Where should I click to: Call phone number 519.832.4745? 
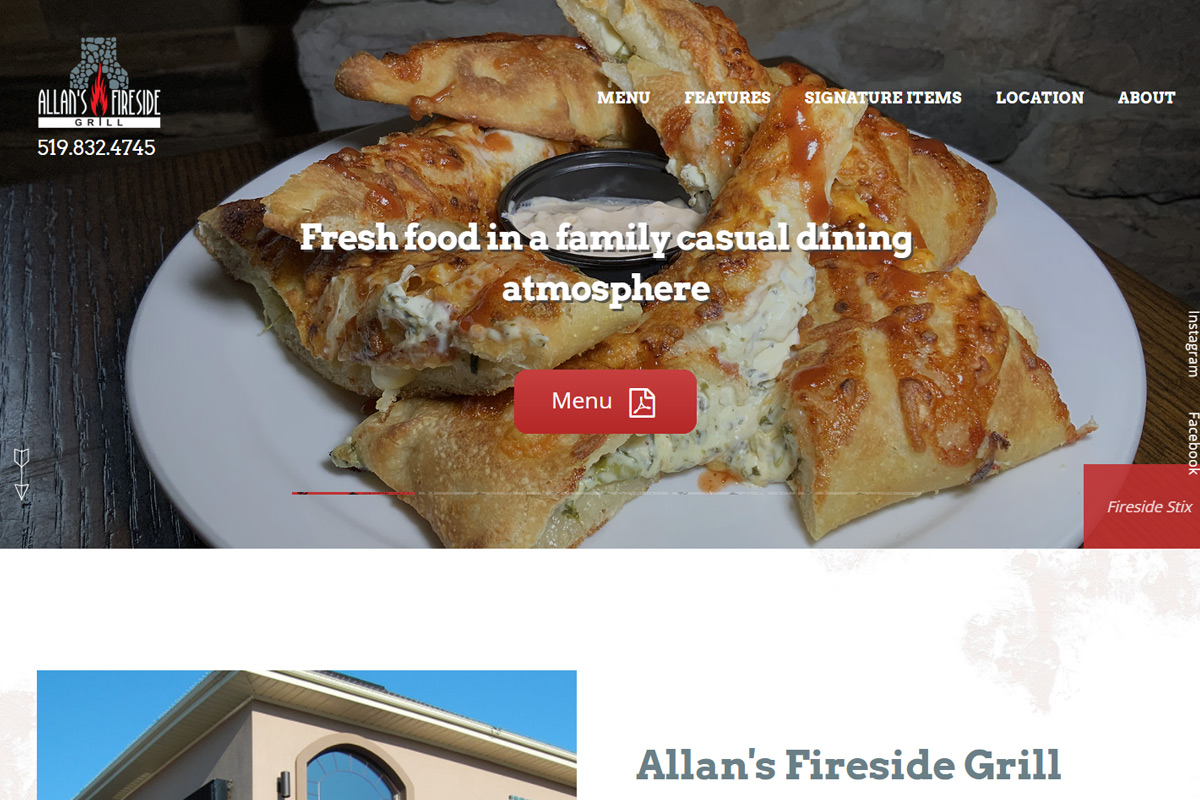point(97,148)
